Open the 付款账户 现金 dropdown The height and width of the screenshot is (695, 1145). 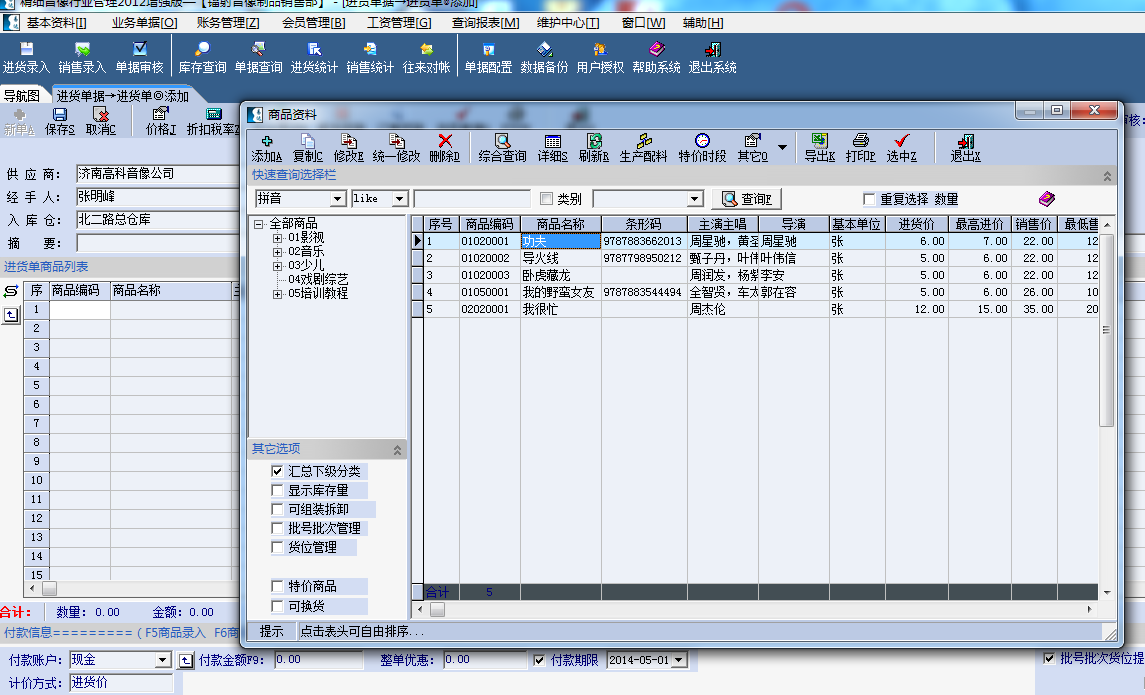(163, 660)
